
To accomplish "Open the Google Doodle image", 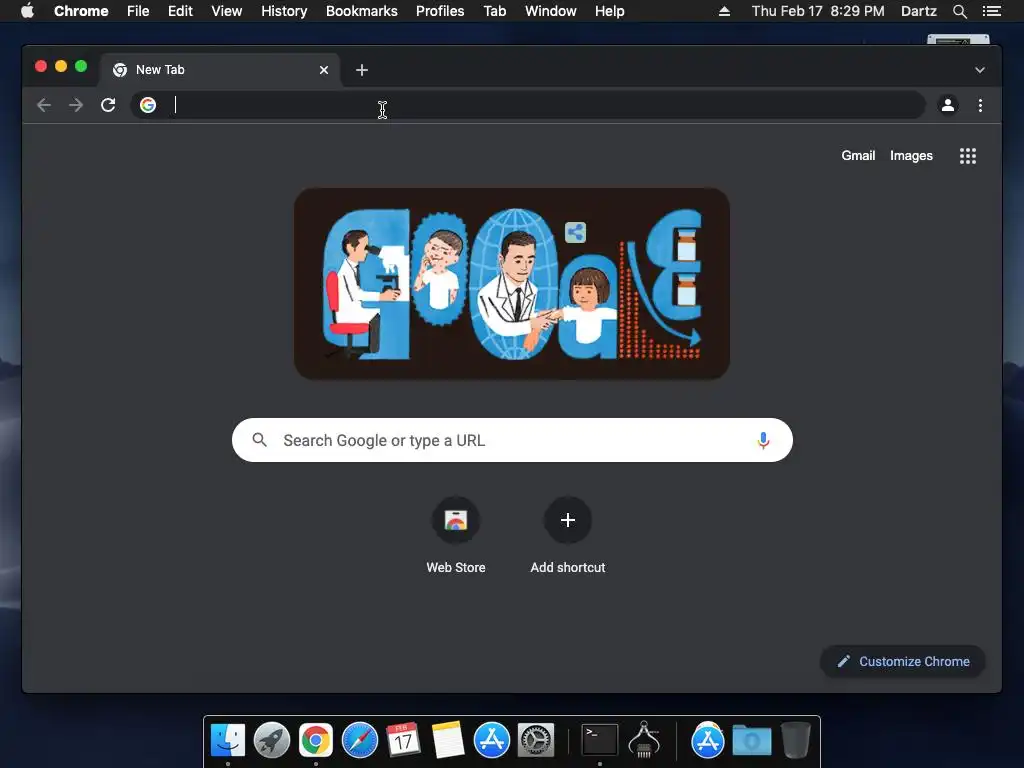I will pos(512,283).
